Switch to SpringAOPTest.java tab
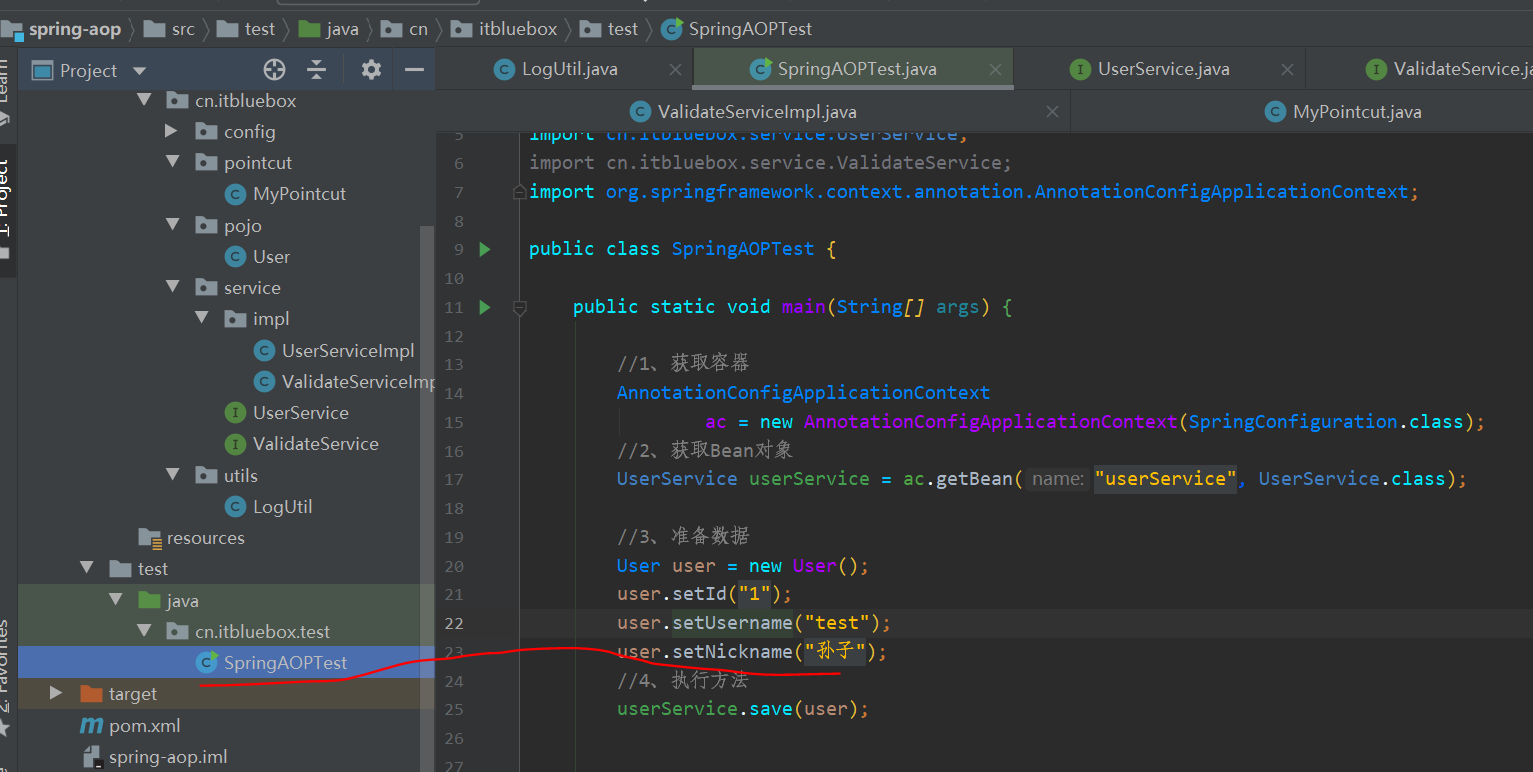 857,69
